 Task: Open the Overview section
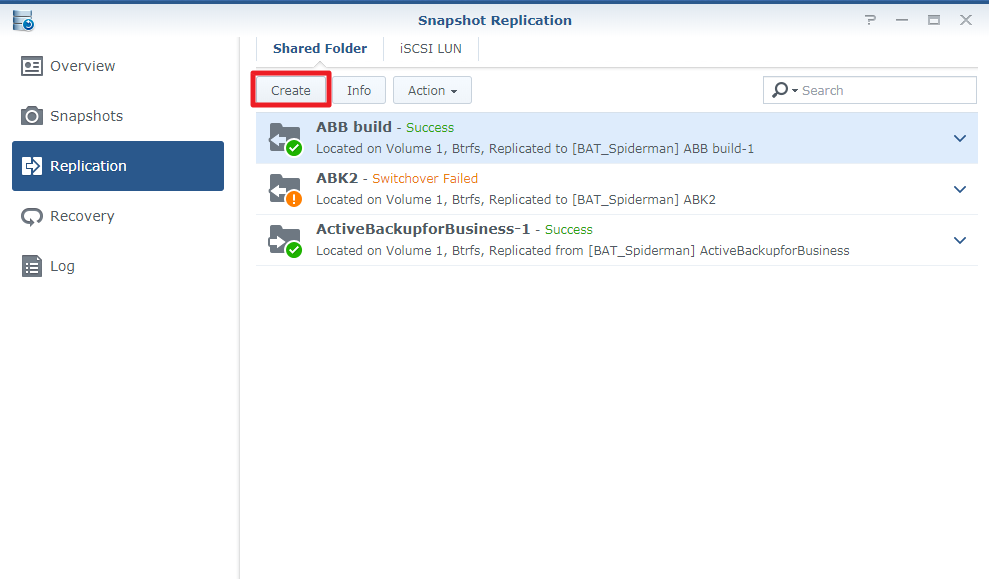118,66
